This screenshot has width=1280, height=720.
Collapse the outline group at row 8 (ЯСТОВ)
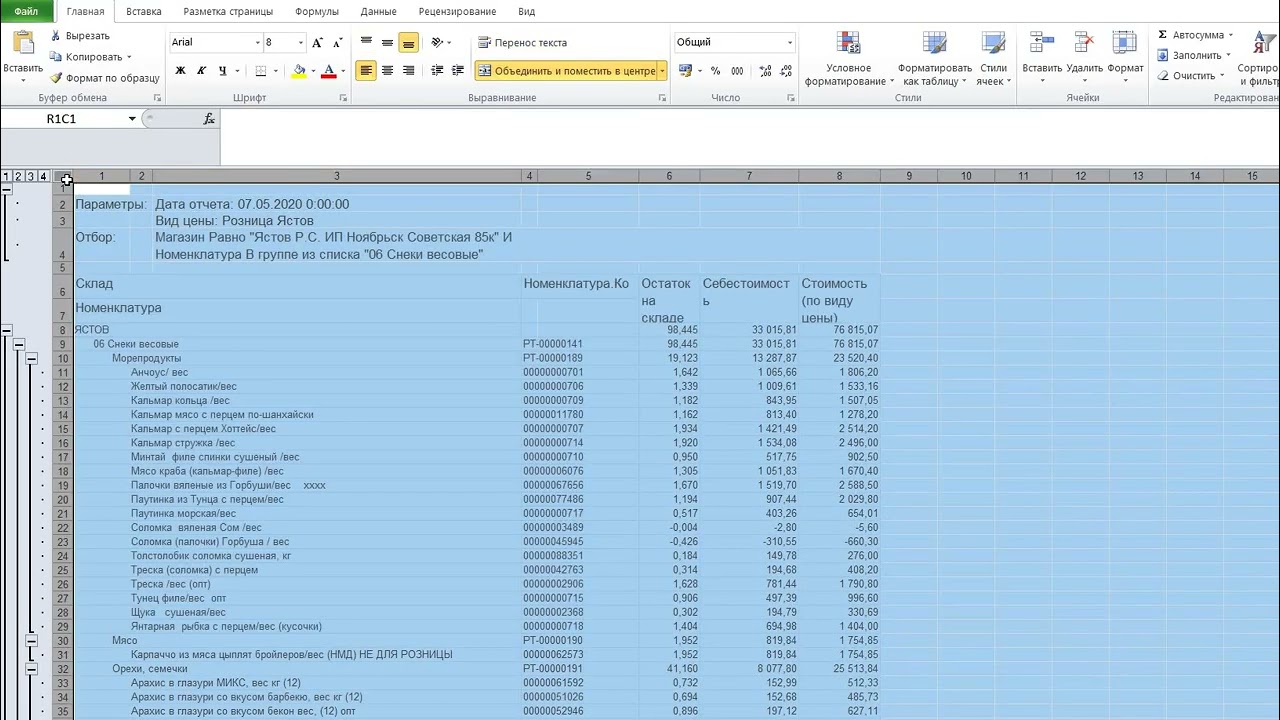[x=6, y=330]
